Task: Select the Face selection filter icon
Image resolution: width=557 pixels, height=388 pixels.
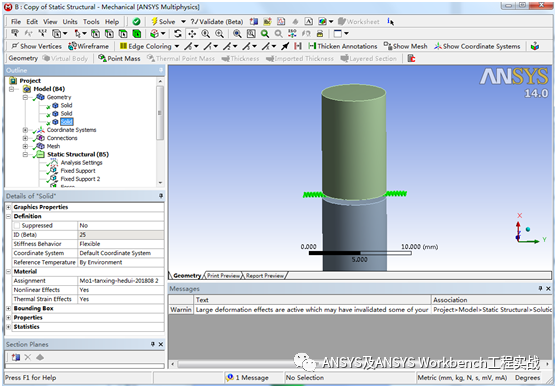Action: point(123,34)
